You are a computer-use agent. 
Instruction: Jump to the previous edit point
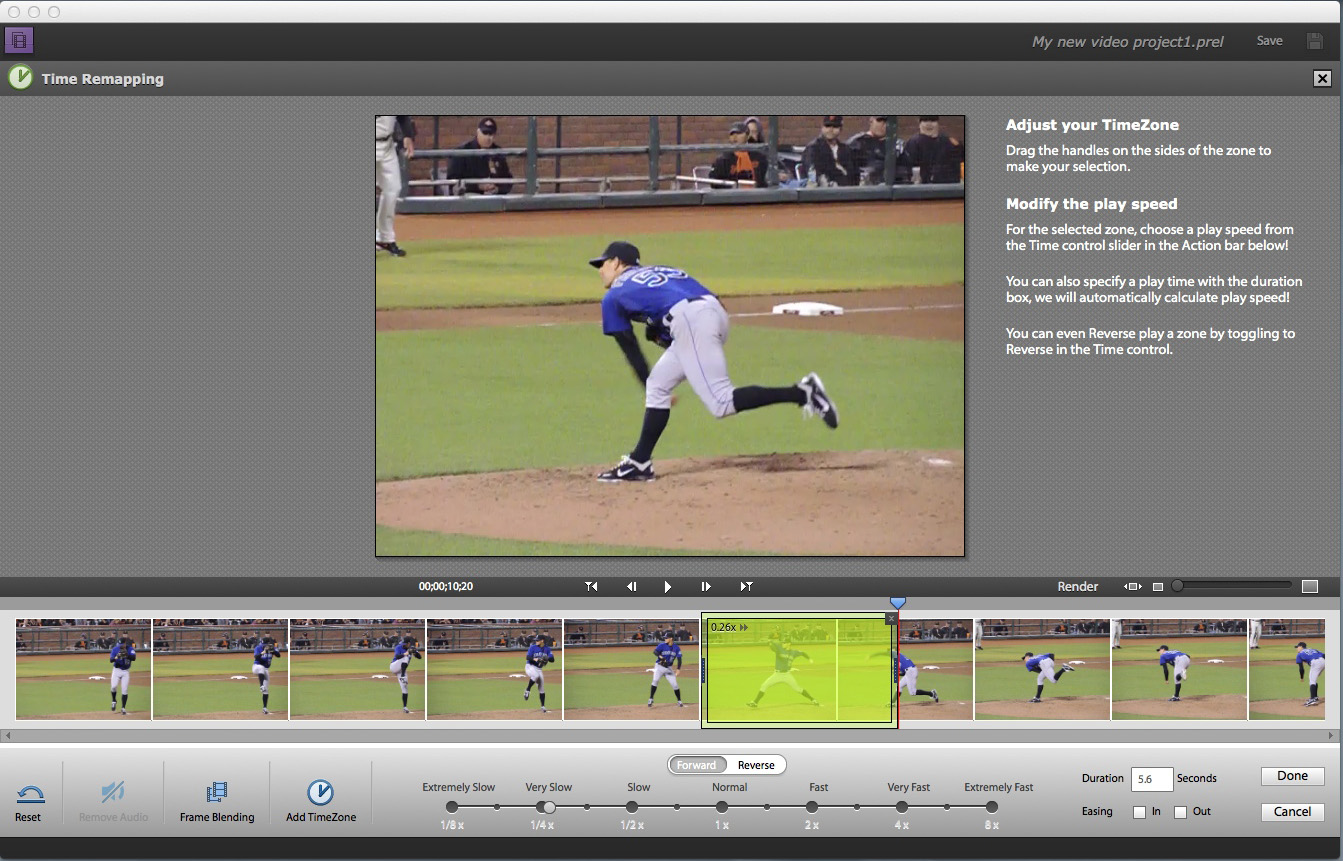[592, 587]
